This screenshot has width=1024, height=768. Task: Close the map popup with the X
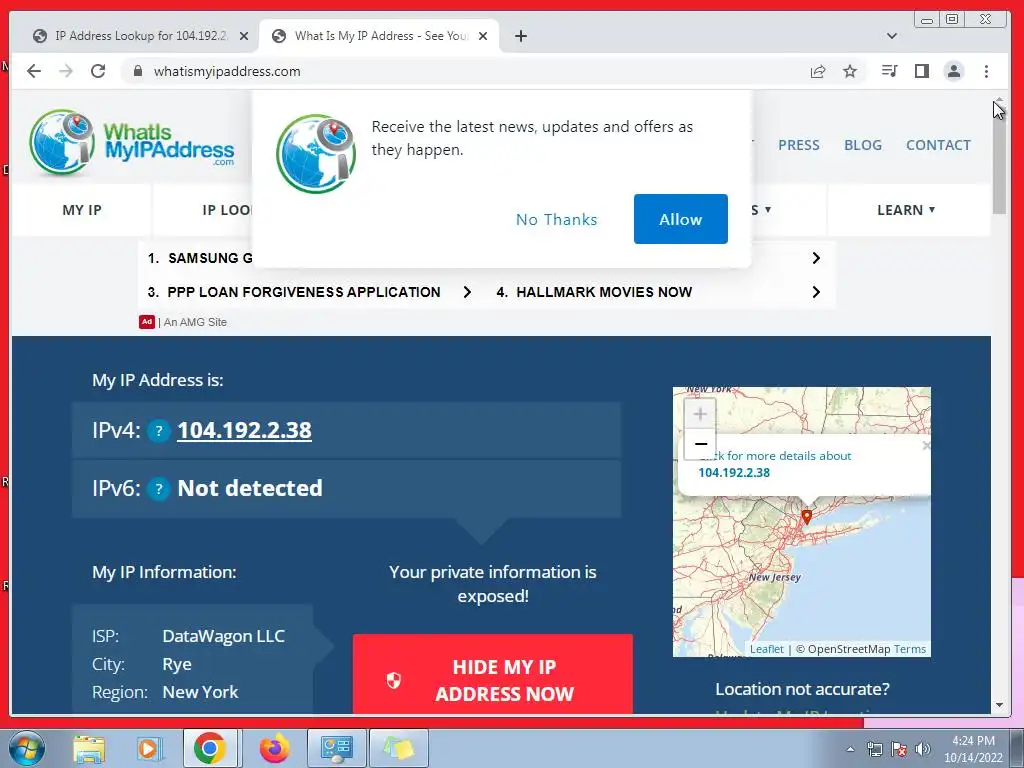click(925, 446)
